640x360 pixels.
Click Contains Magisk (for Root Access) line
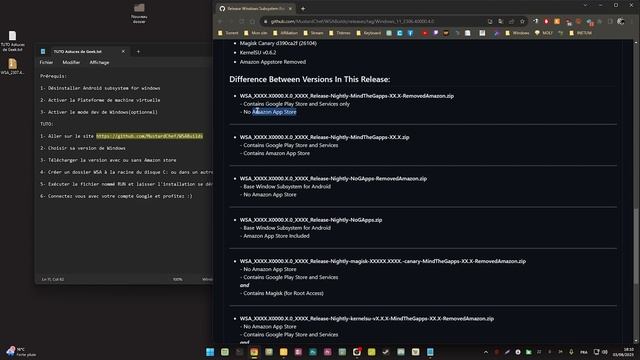[x=283, y=293]
